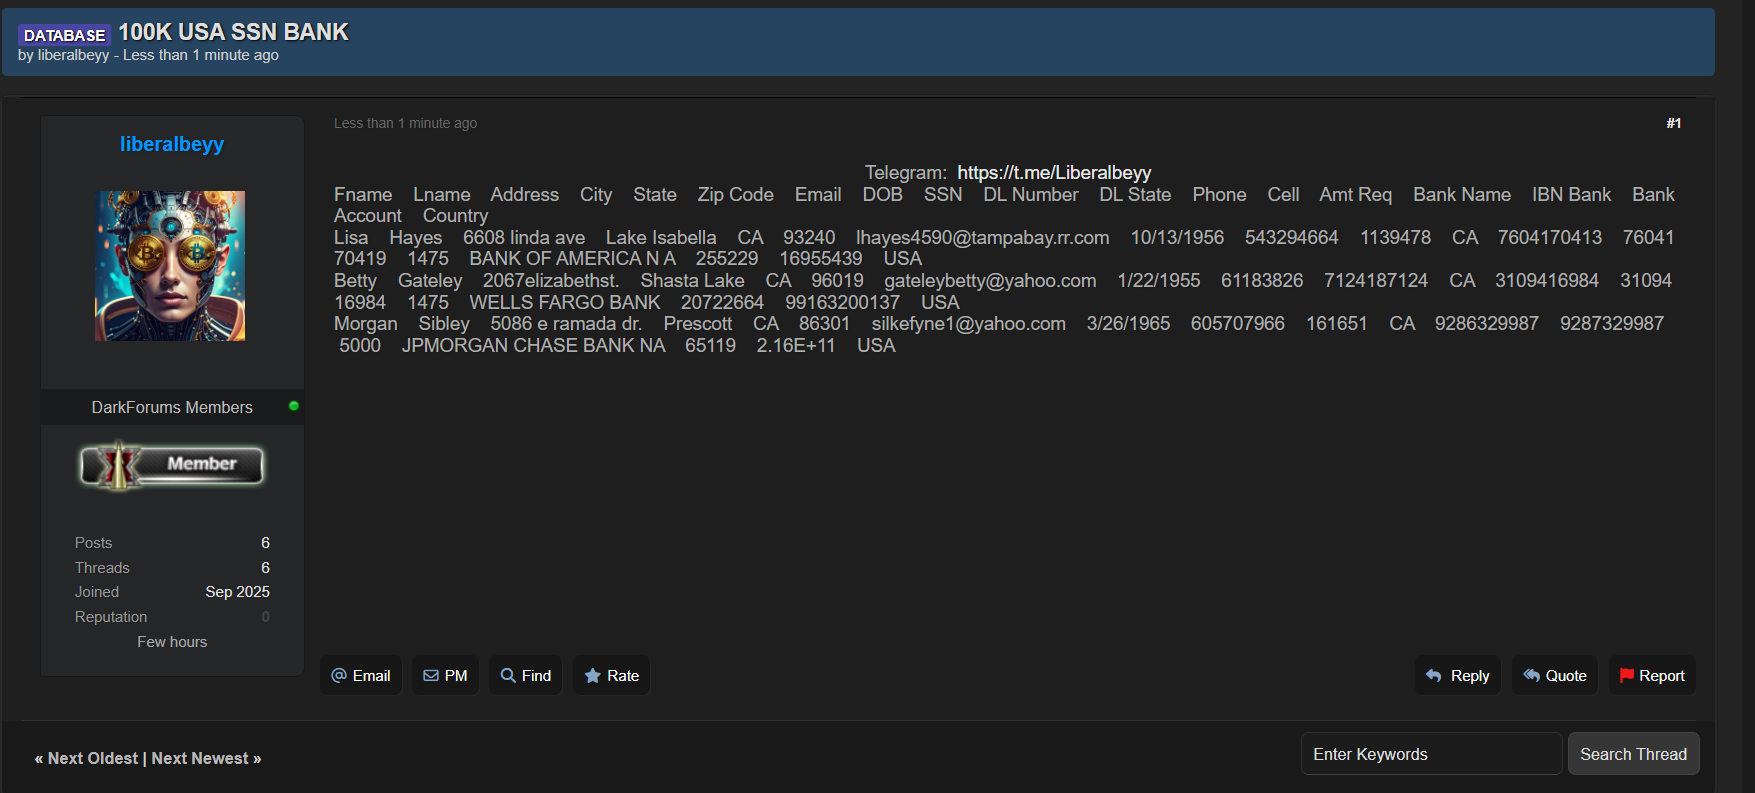This screenshot has width=1755, height=793.
Task: Reply to post using the arrow button
Action: pyautogui.click(x=1457, y=676)
